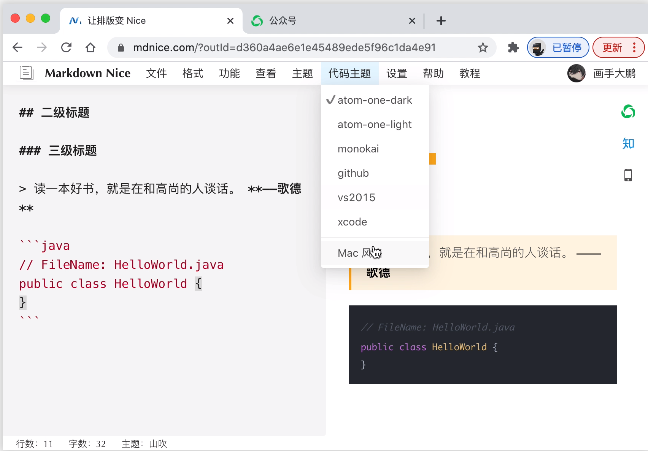Open the 教程 menu
This screenshot has width=648, height=451.
point(470,74)
